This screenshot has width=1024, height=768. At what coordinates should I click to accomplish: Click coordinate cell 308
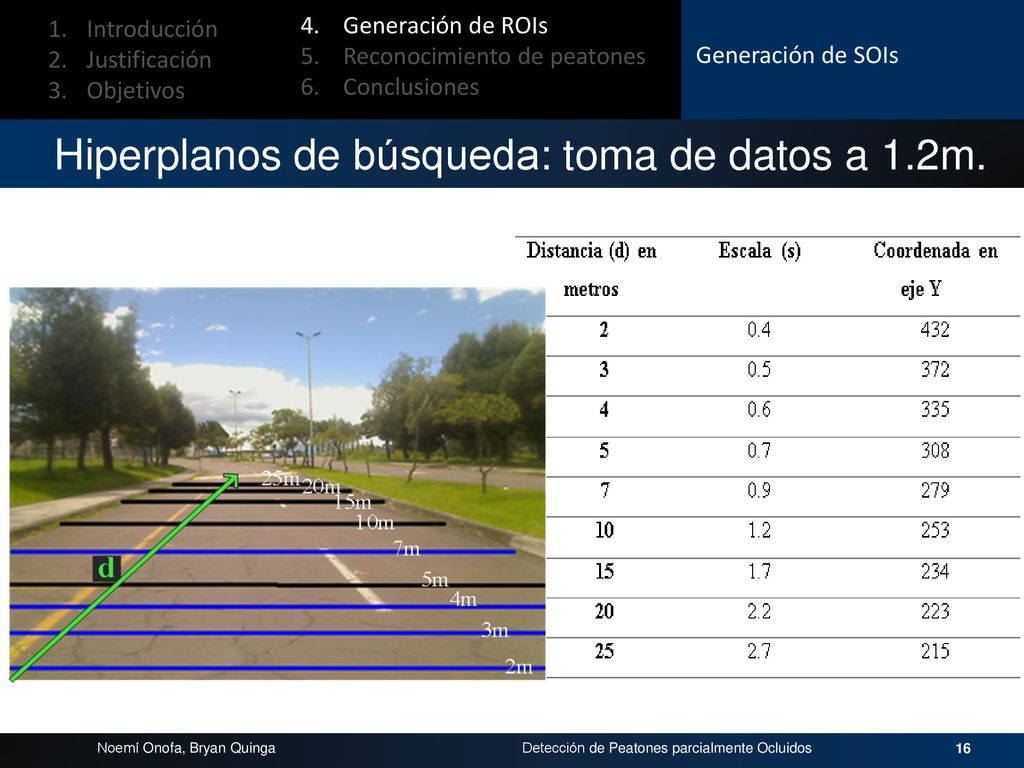935,451
